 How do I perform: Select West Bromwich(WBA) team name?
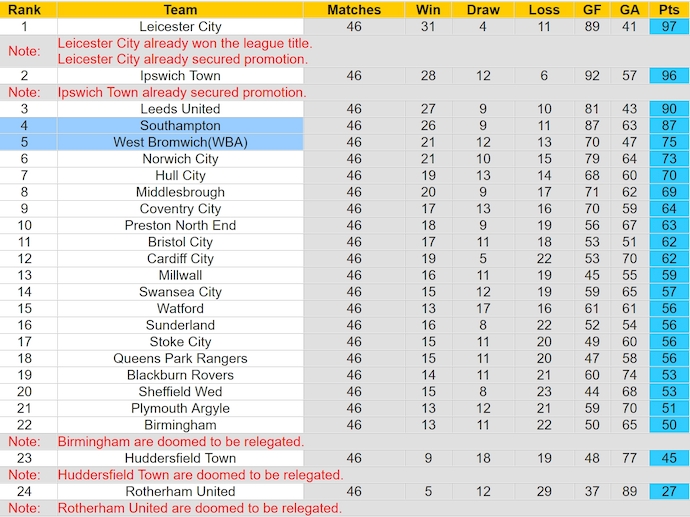coord(180,143)
